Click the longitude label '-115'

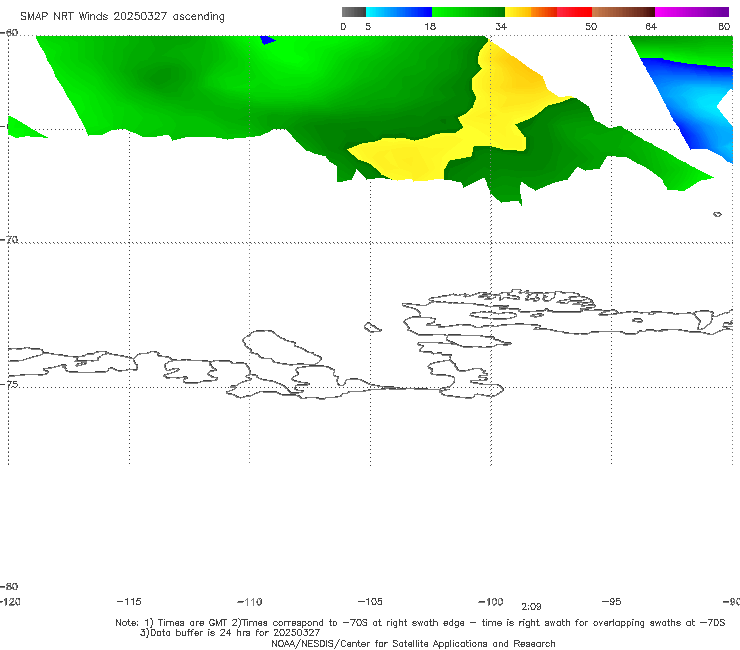click(129, 601)
